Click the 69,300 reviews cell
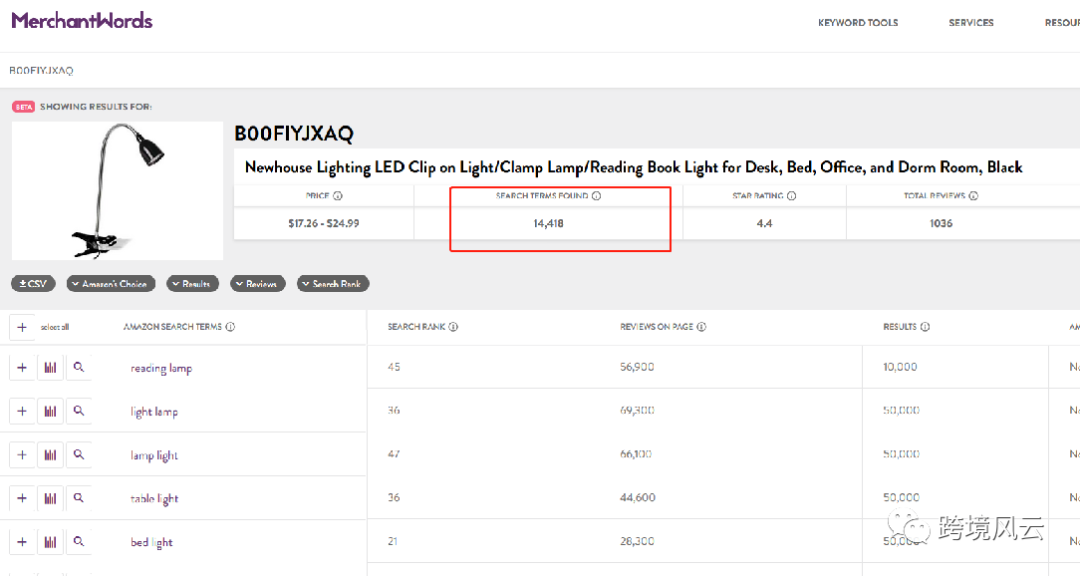1080x576 pixels. pos(637,410)
